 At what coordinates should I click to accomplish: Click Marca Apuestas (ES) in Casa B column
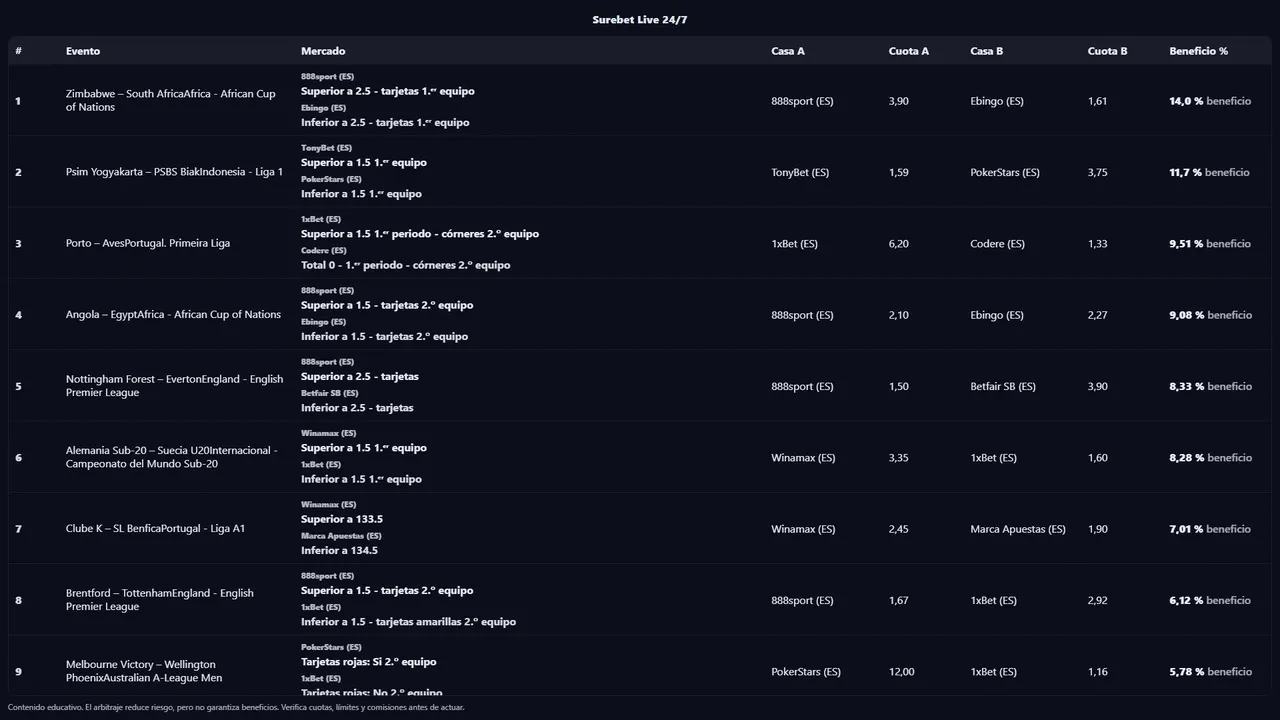pyautogui.click(x=1017, y=529)
